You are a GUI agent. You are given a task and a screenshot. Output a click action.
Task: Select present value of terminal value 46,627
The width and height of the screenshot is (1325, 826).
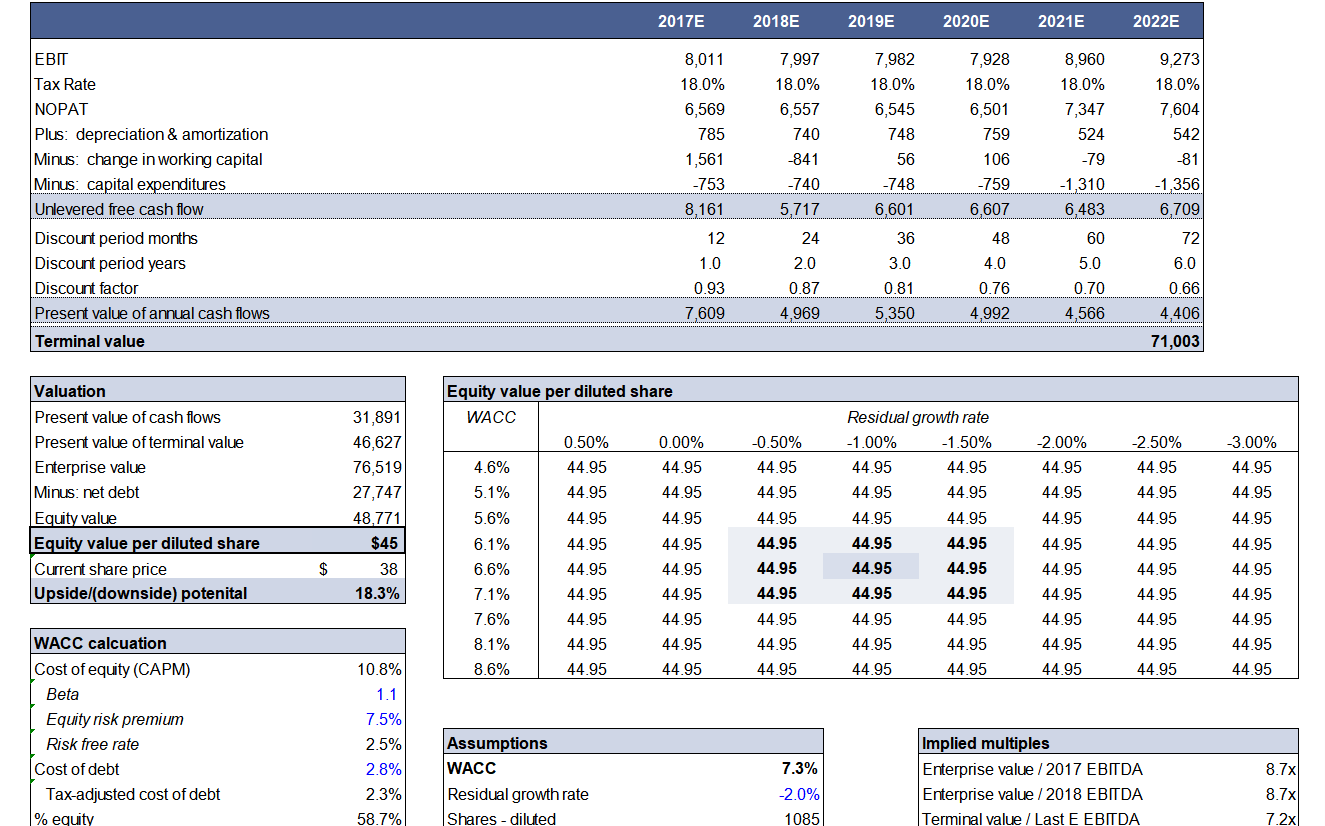[x=376, y=443]
